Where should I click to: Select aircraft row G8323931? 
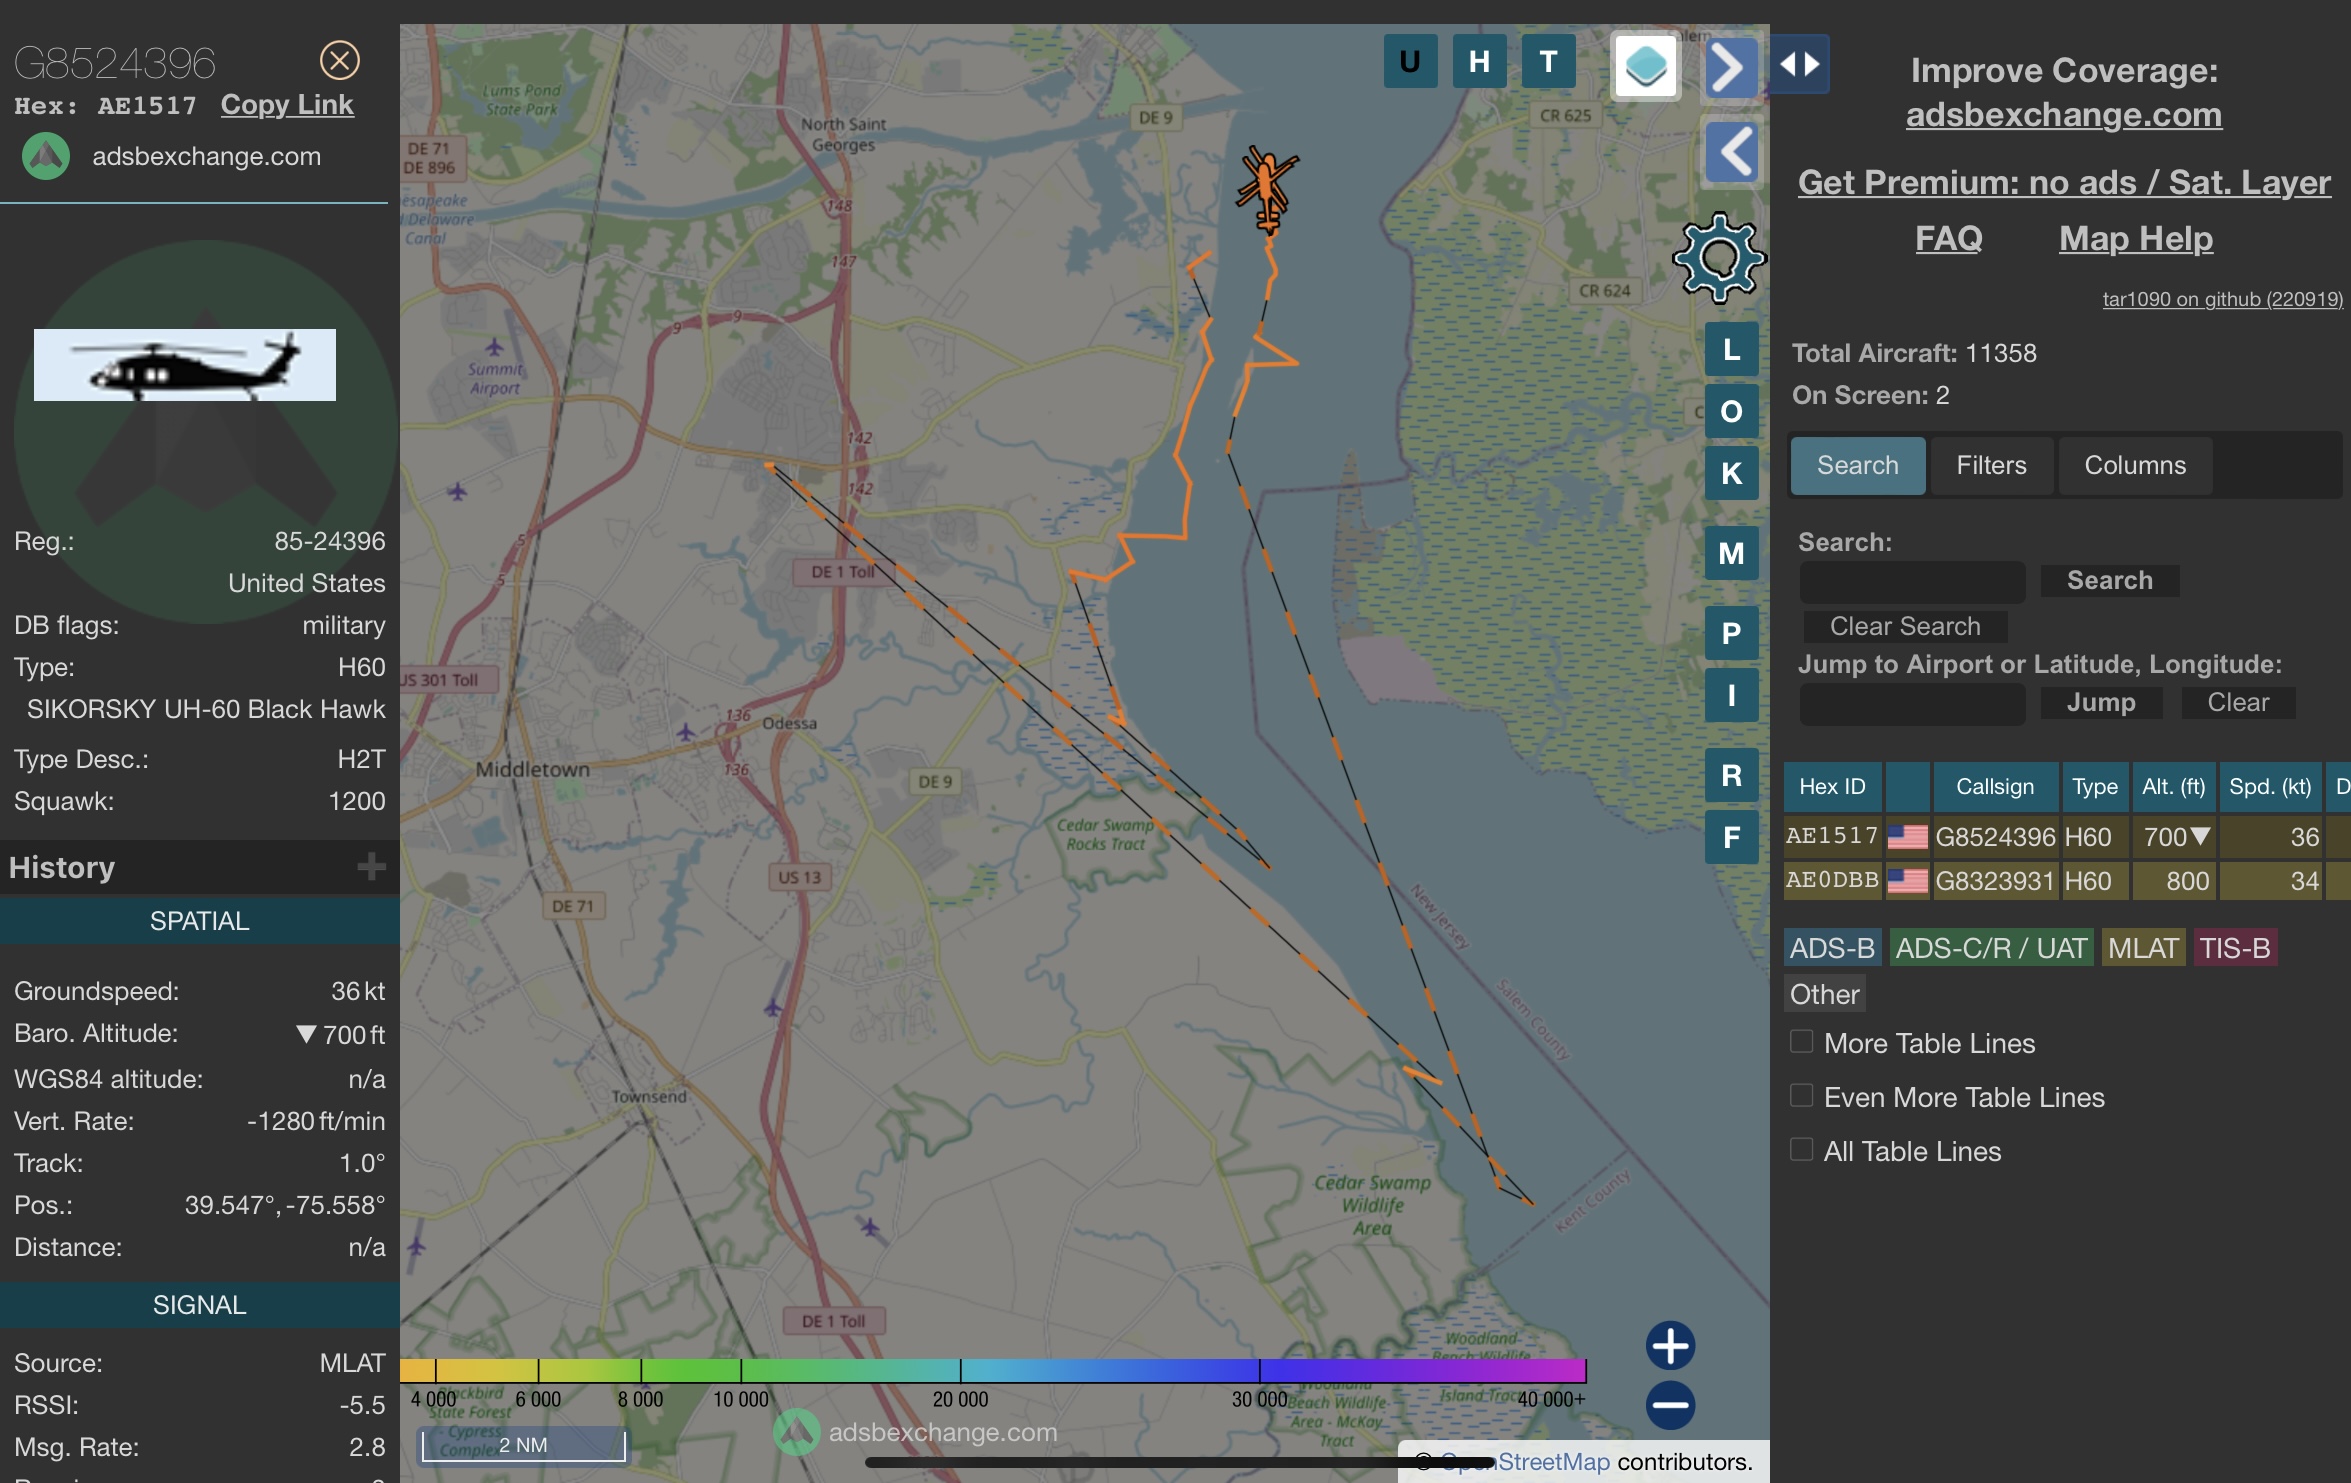click(2066, 881)
